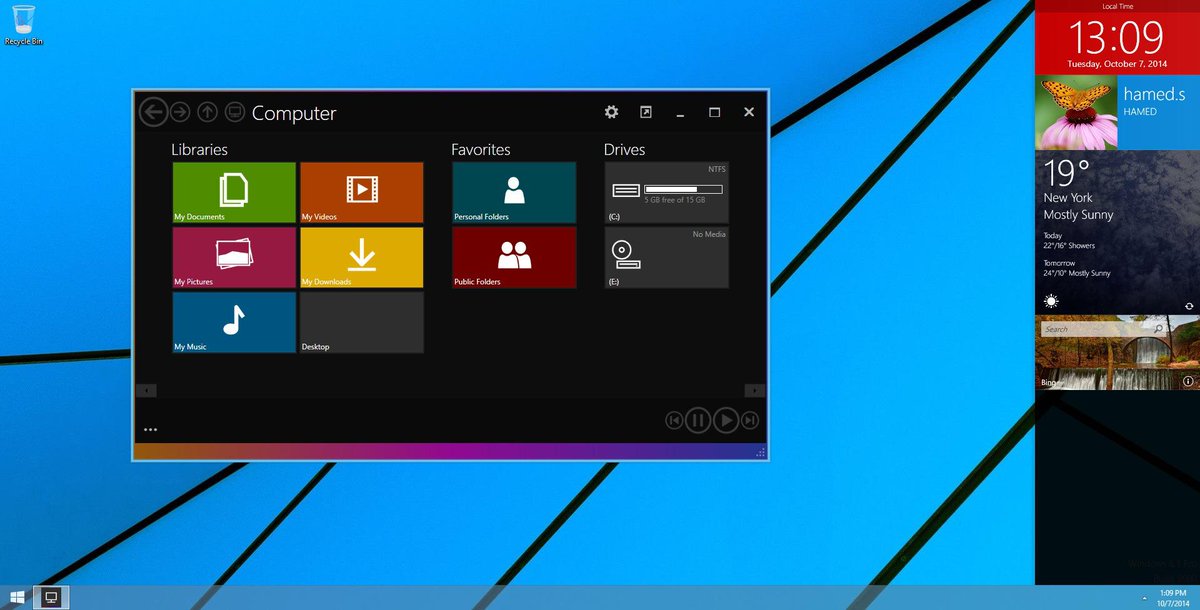Click the C: drive free space bar
Image resolution: width=1200 pixels, height=610 pixels.
(x=683, y=188)
